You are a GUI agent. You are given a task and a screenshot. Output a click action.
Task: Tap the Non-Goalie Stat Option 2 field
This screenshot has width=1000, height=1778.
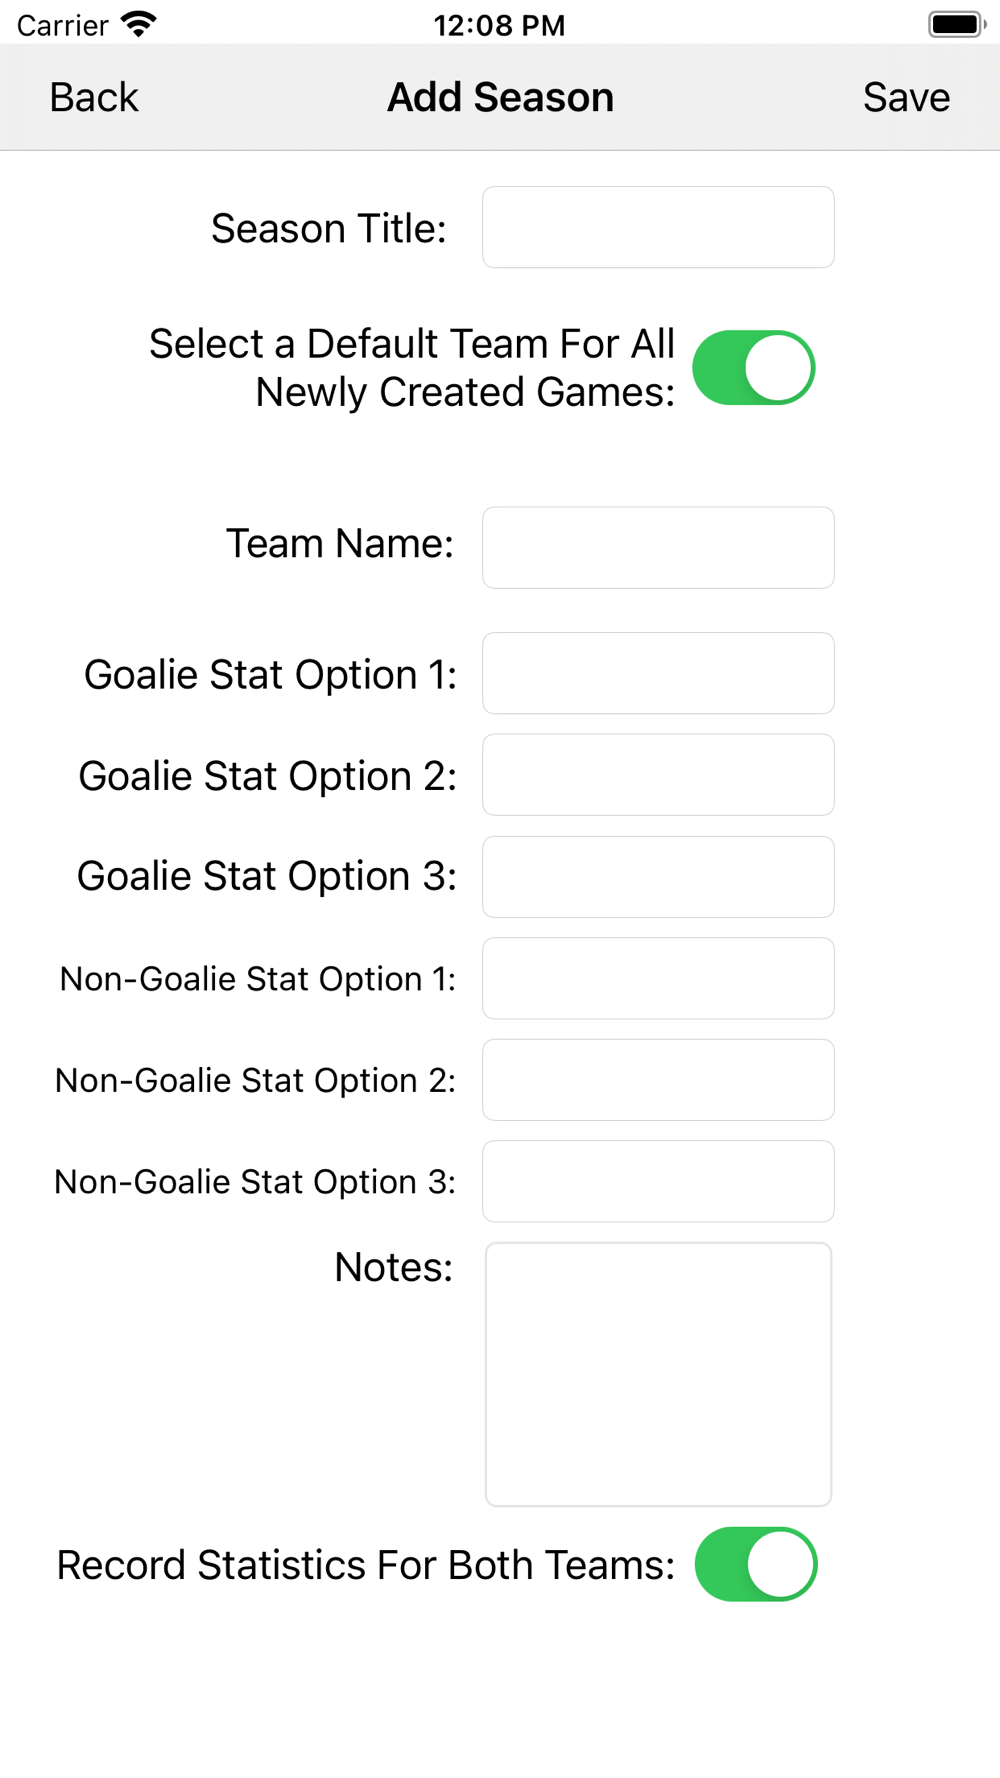[658, 1080]
